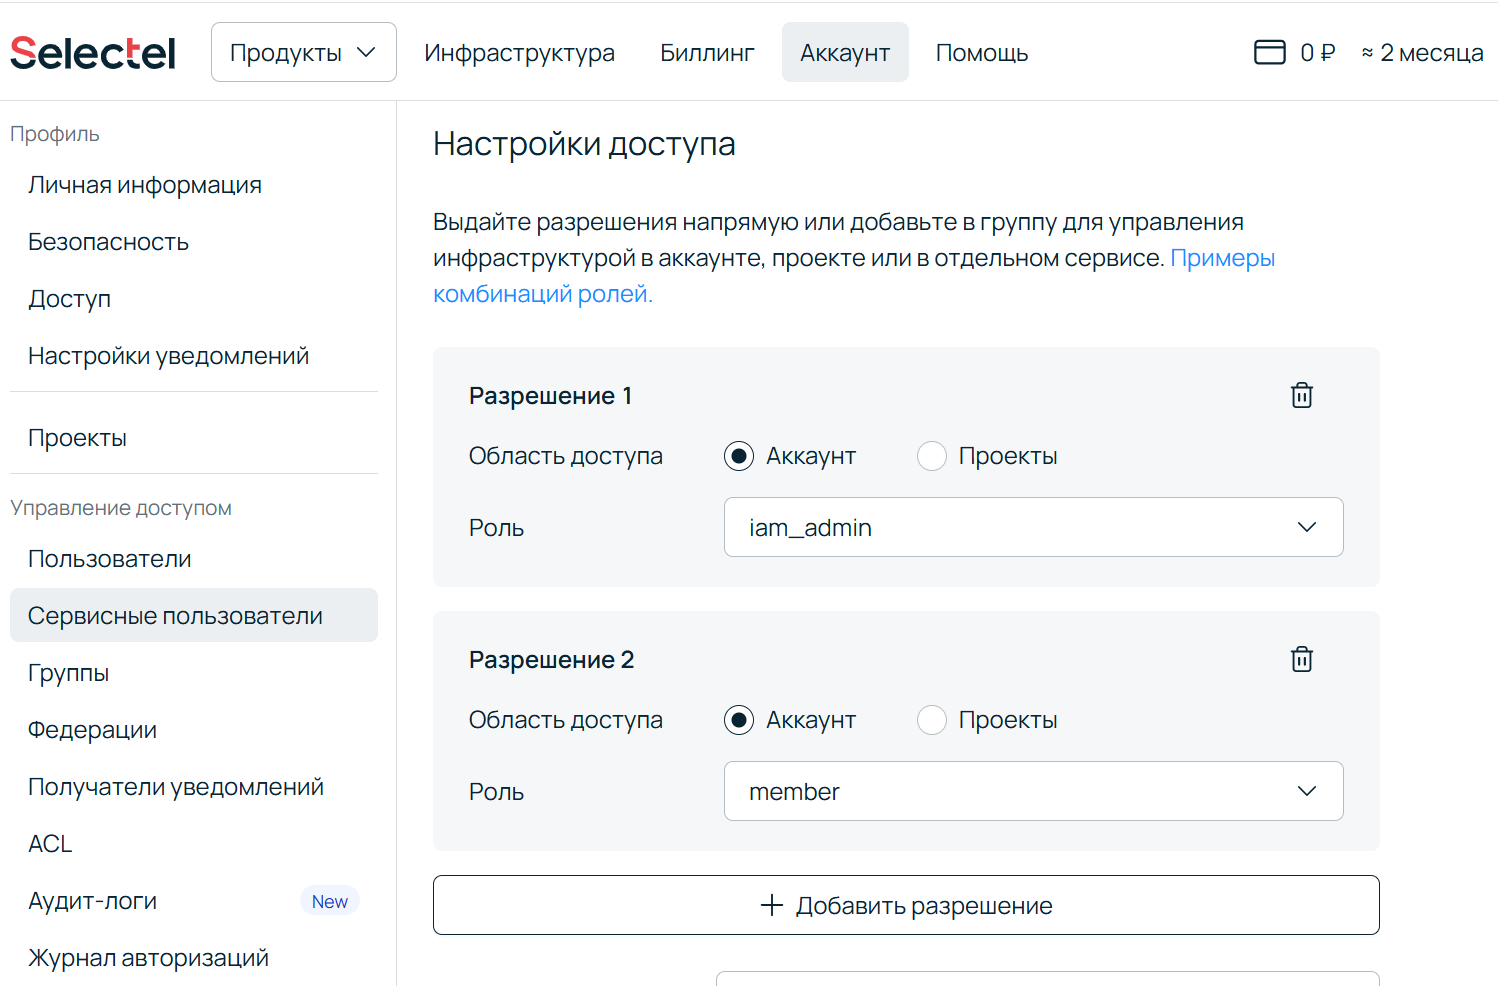Select Проекты scope in Разрешение 2
The width and height of the screenshot is (1498, 986).
click(932, 719)
